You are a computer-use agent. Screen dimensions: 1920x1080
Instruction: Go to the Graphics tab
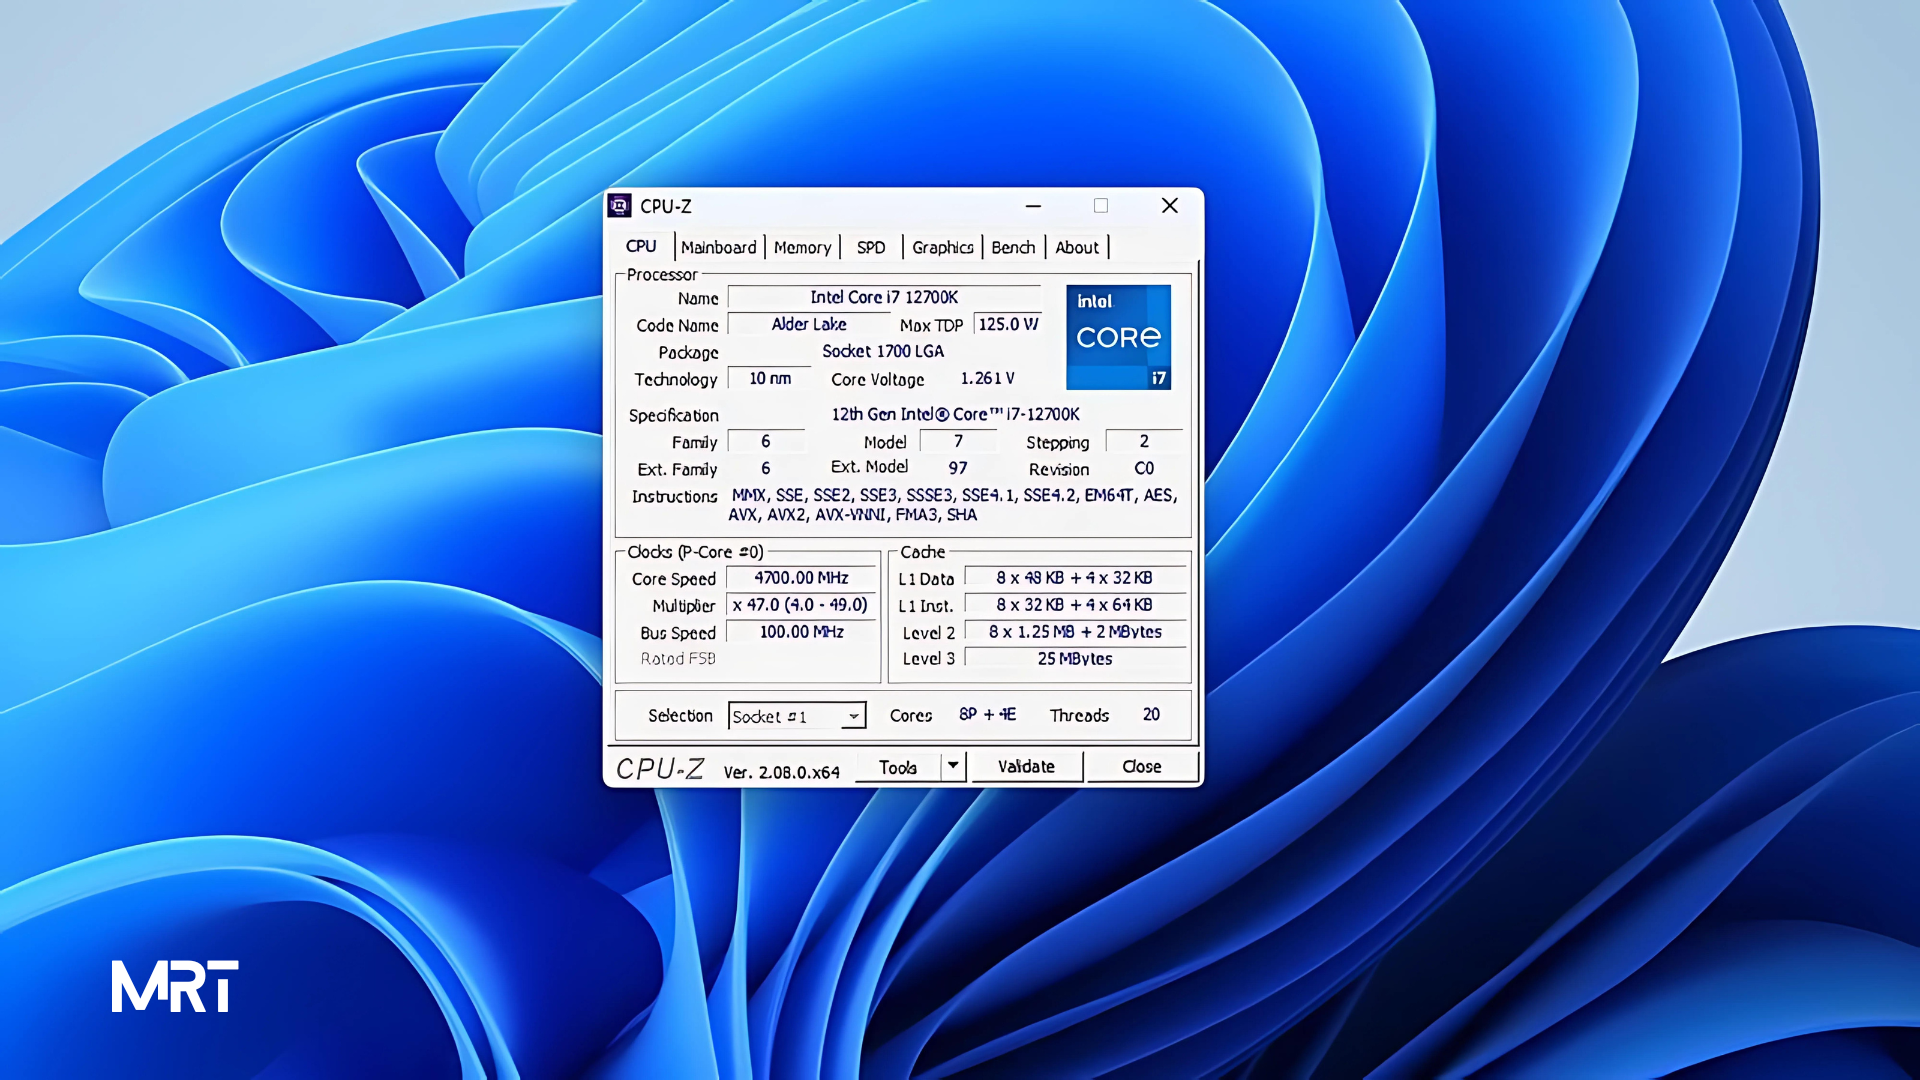(x=942, y=247)
